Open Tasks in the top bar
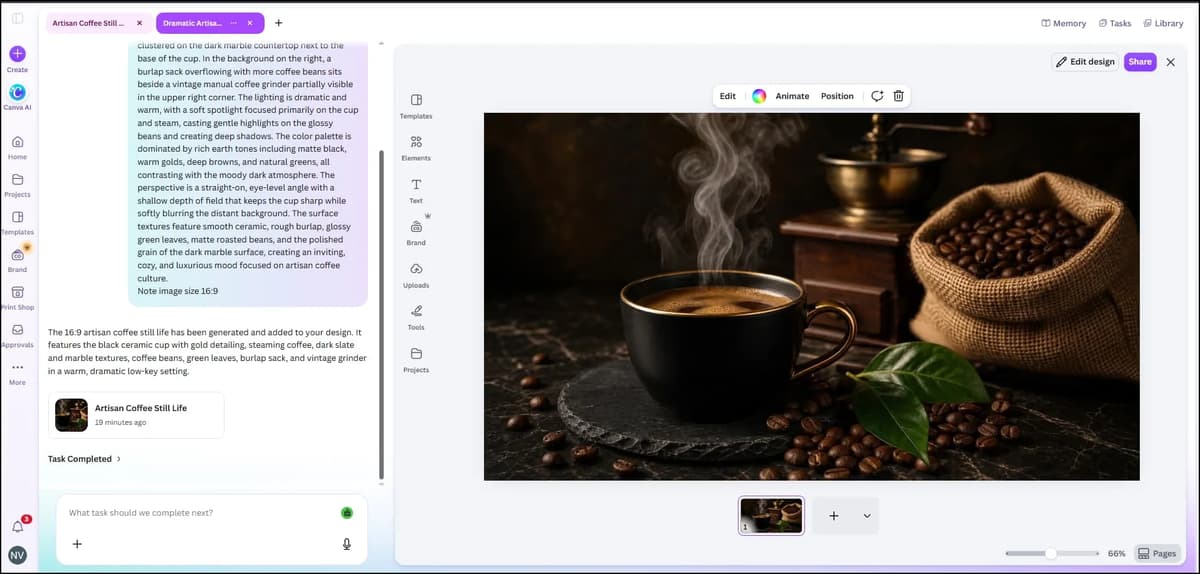1200x574 pixels. tap(1115, 23)
